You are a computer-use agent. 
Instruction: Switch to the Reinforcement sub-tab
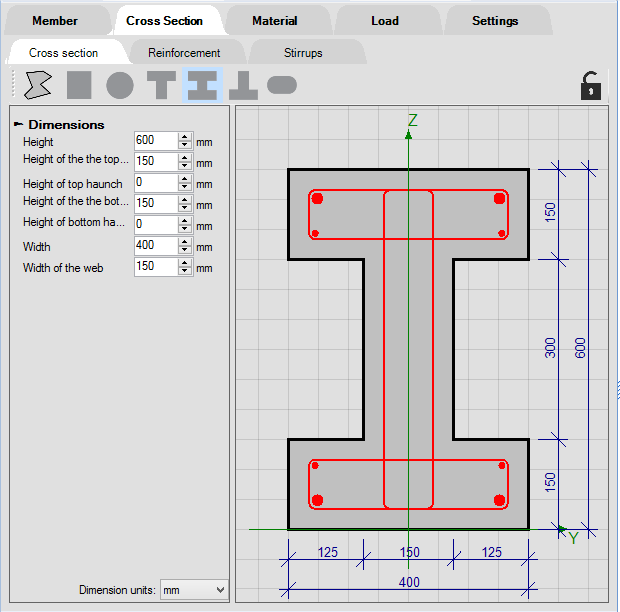(x=184, y=53)
